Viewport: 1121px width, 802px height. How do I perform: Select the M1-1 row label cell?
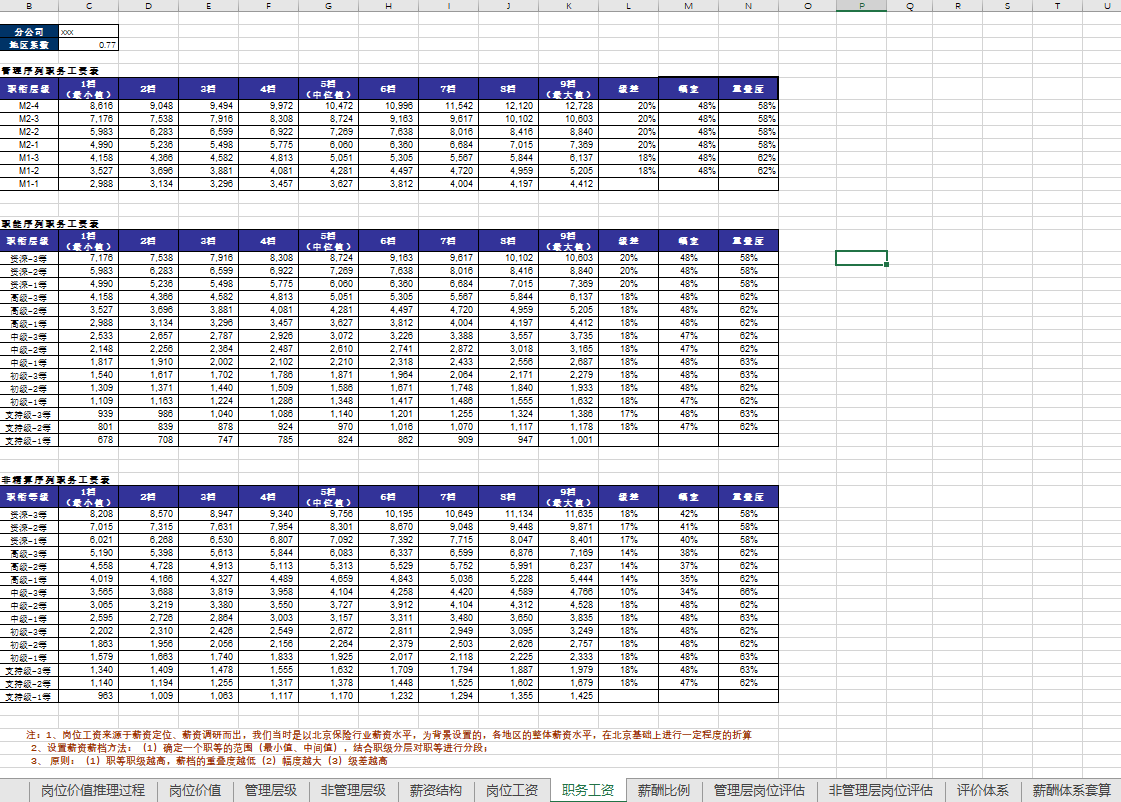tap(29, 184)
